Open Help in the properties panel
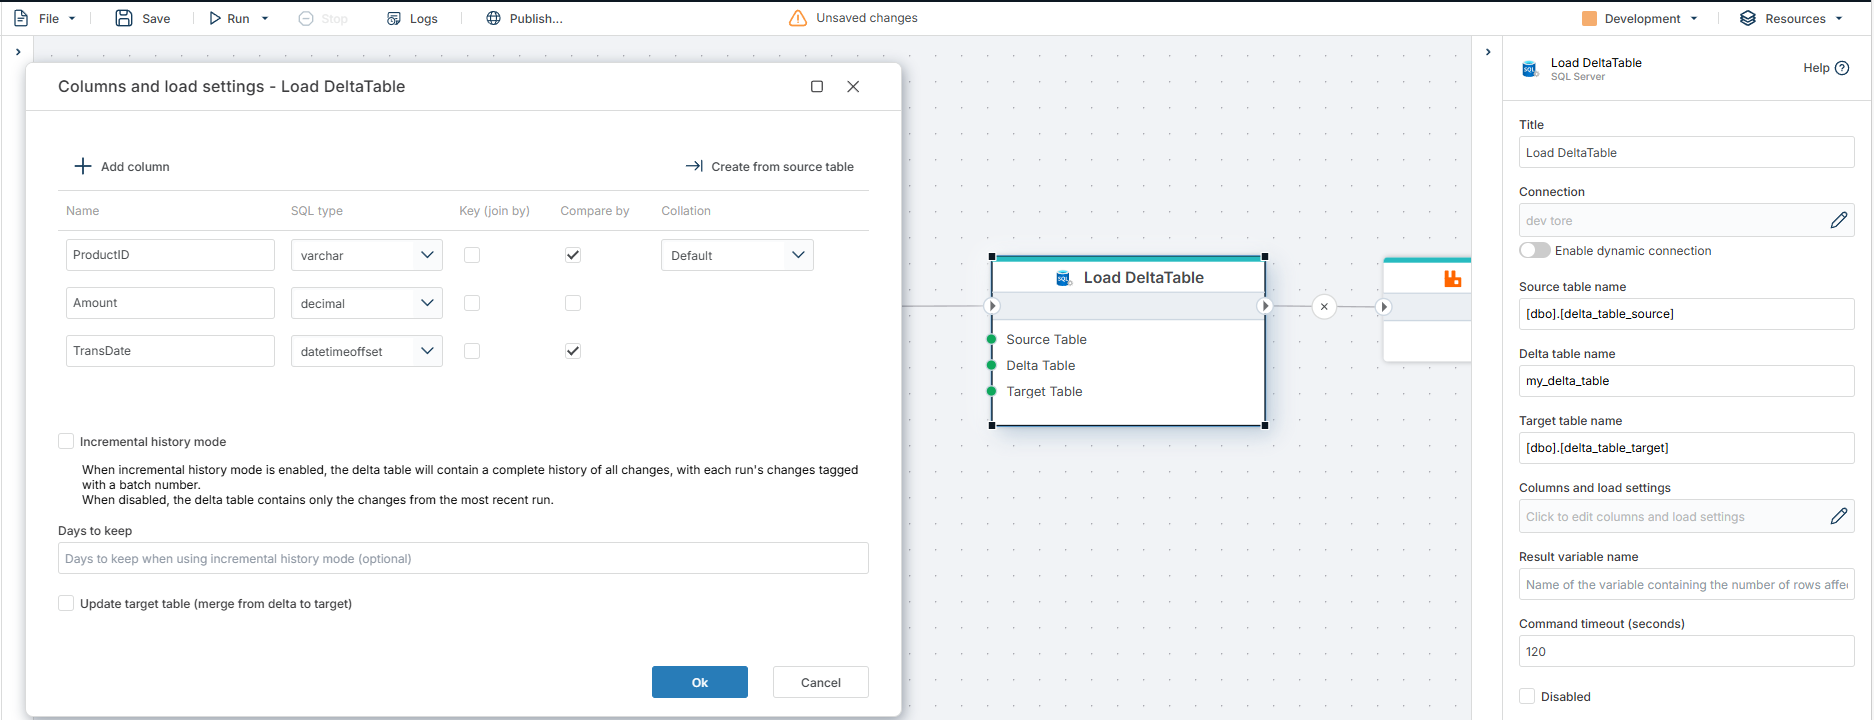Image resolution: width=1874 pixels, height=720 pixels. (x=1826, y=68)
